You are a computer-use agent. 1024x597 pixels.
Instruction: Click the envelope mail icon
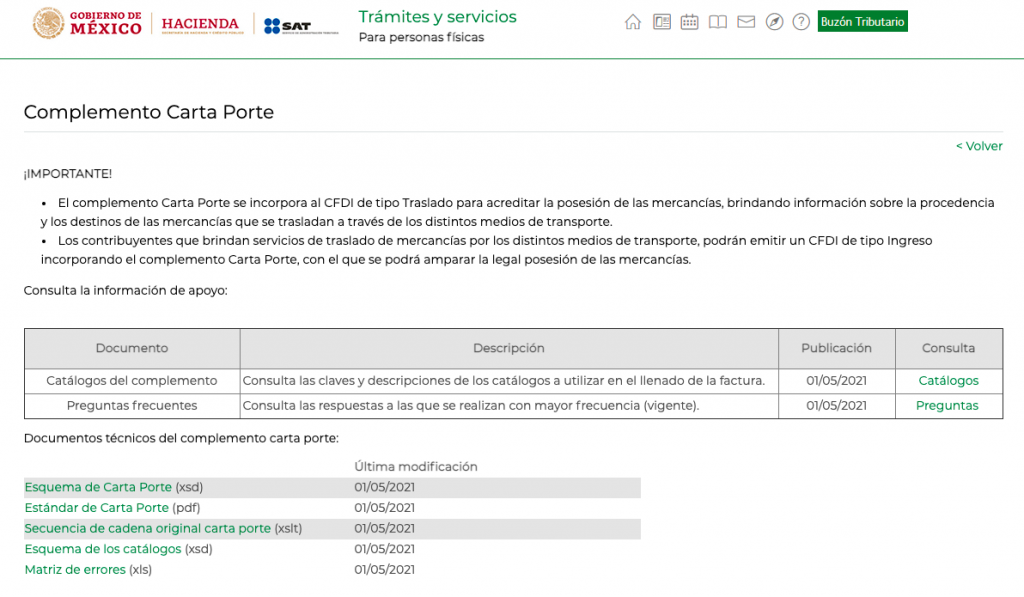[746, 22]
